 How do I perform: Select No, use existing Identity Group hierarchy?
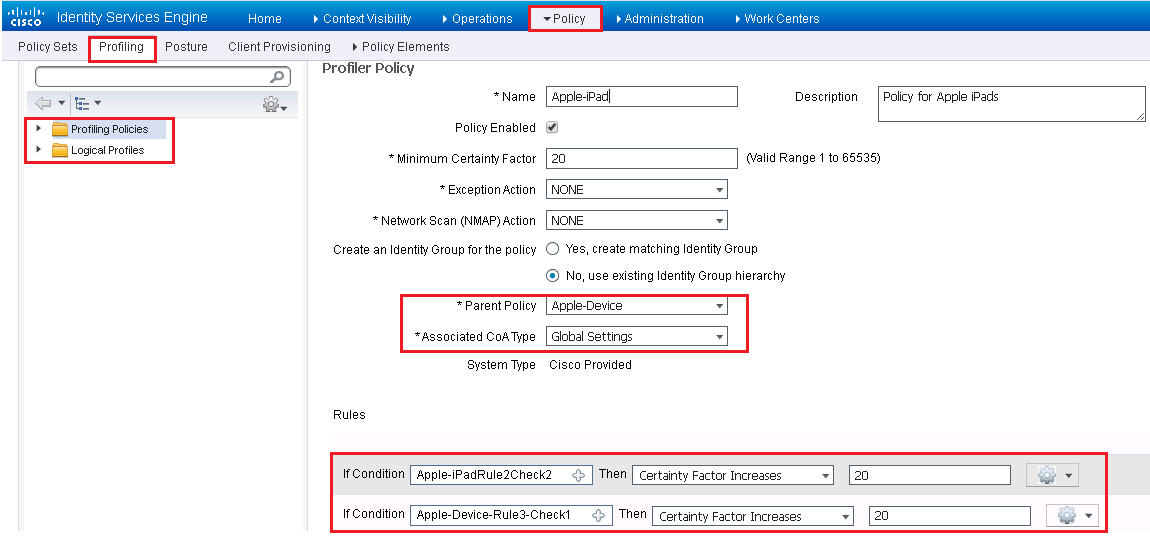point(553,276)
